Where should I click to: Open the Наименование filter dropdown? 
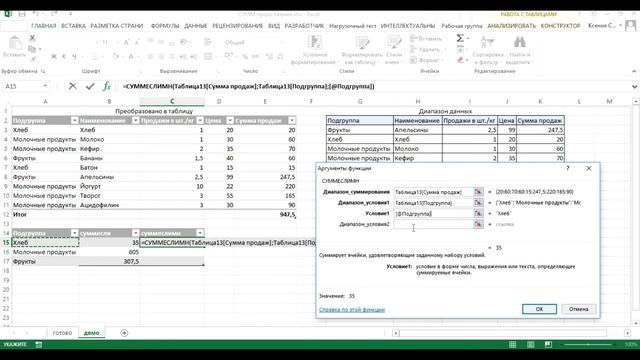click(135, 120)
